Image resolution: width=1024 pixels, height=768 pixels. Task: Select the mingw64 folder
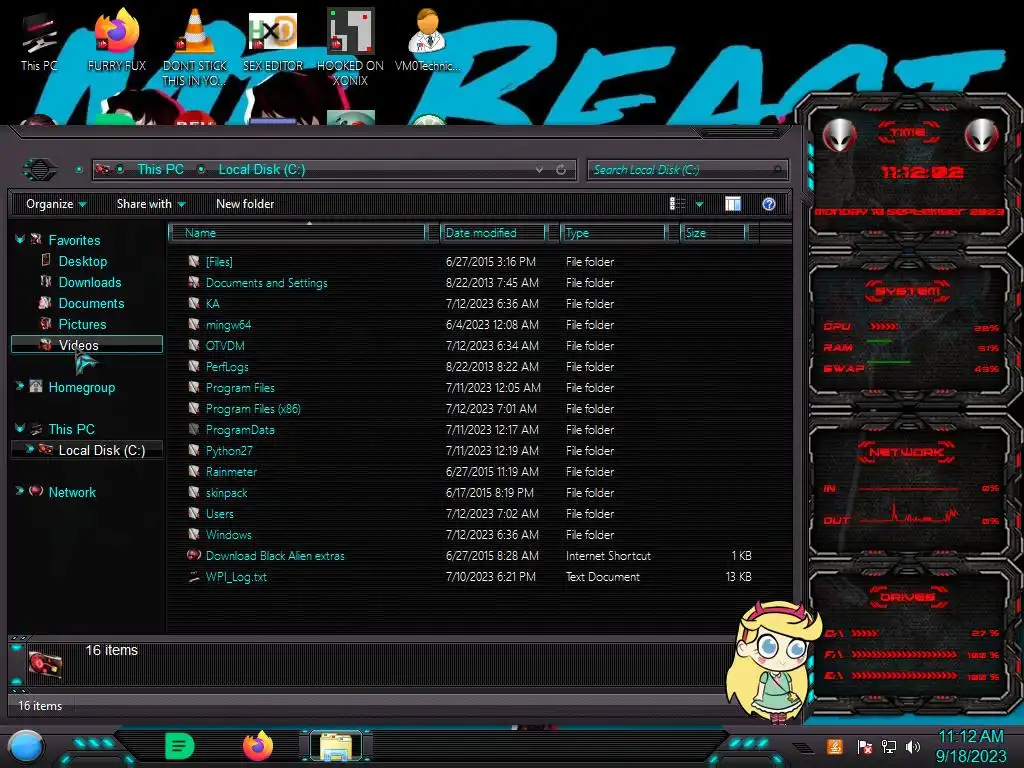228,325
